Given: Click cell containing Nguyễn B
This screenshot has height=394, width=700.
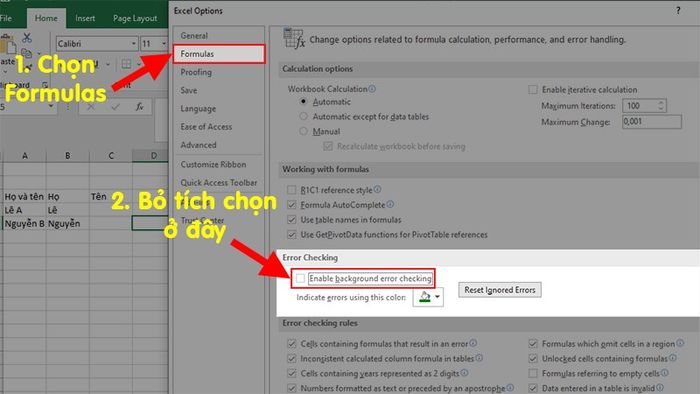Looking at the screenshot, I should (25, 224).
